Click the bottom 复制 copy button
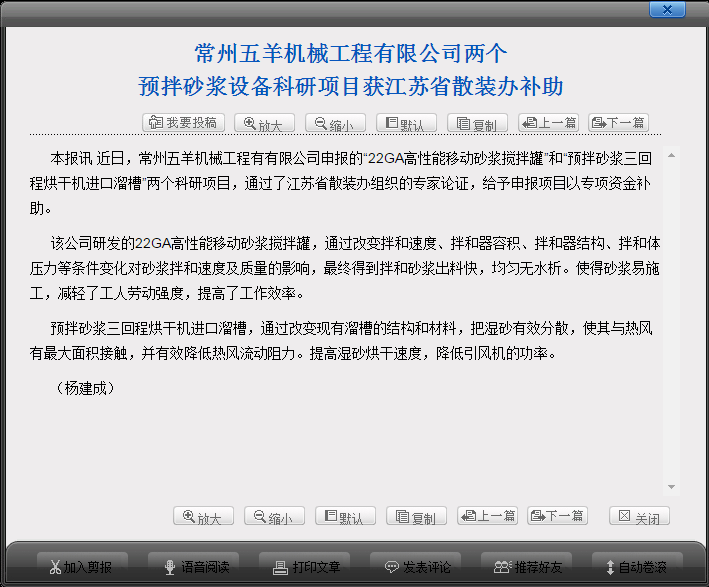This screenshot has height=587, width=709. (416, 516)
